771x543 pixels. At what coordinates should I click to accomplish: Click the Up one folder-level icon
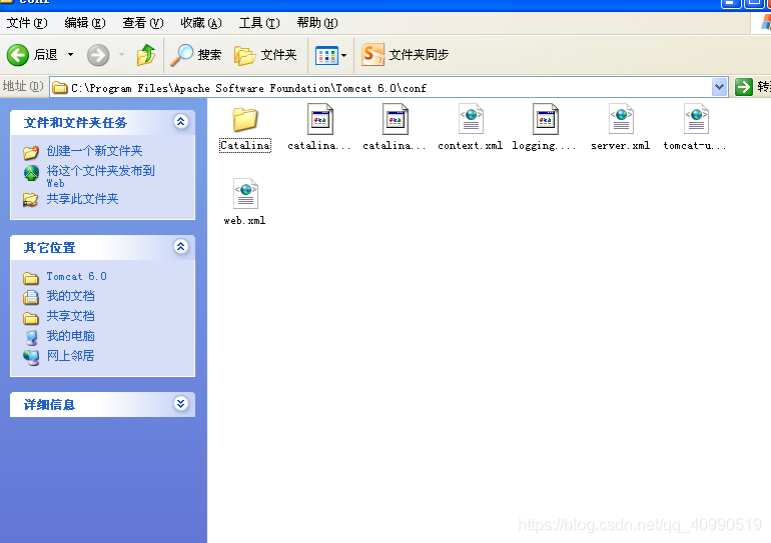(x=146, y=55)
